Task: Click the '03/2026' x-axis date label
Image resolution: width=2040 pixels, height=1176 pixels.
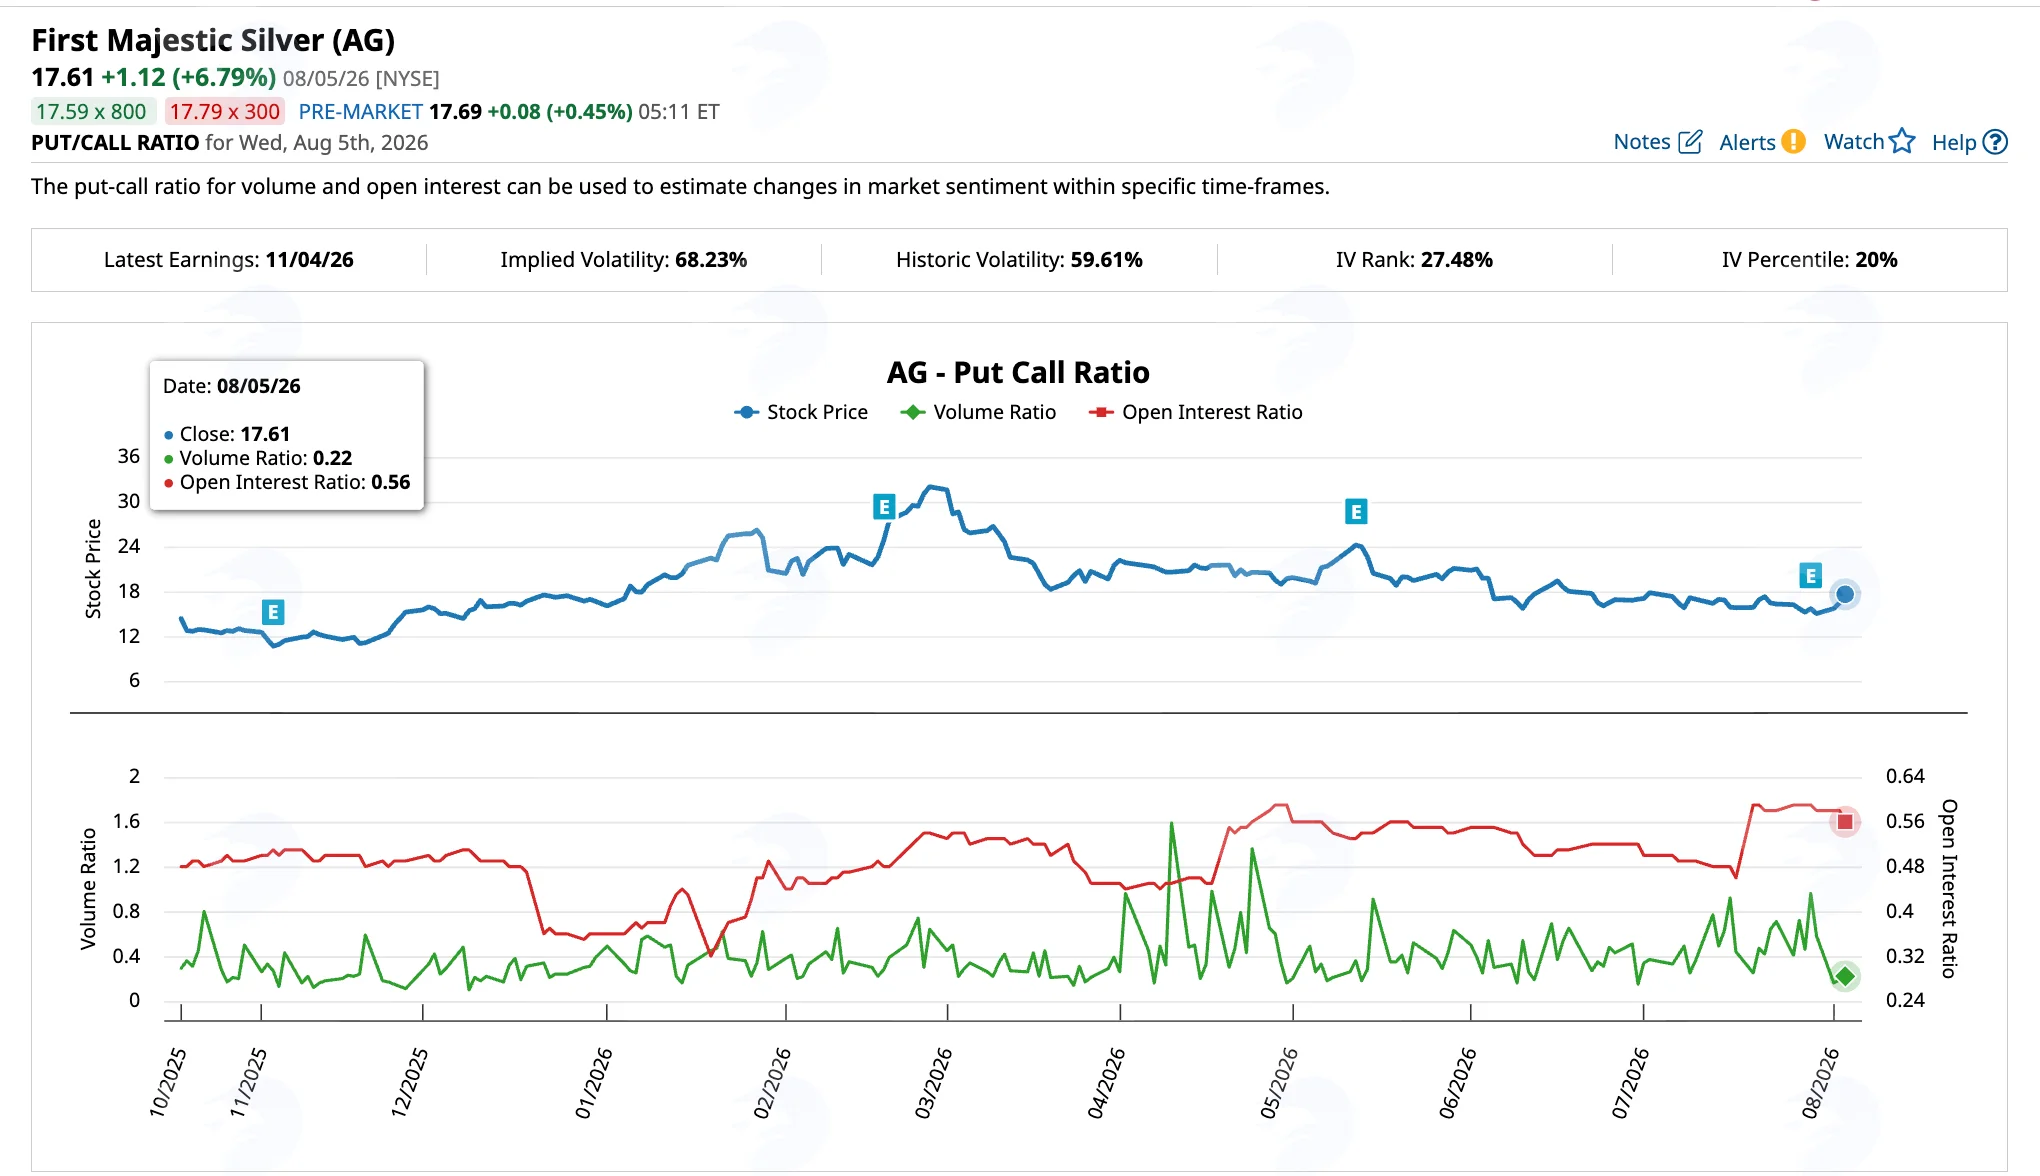Action: [x=933, y=1083]
